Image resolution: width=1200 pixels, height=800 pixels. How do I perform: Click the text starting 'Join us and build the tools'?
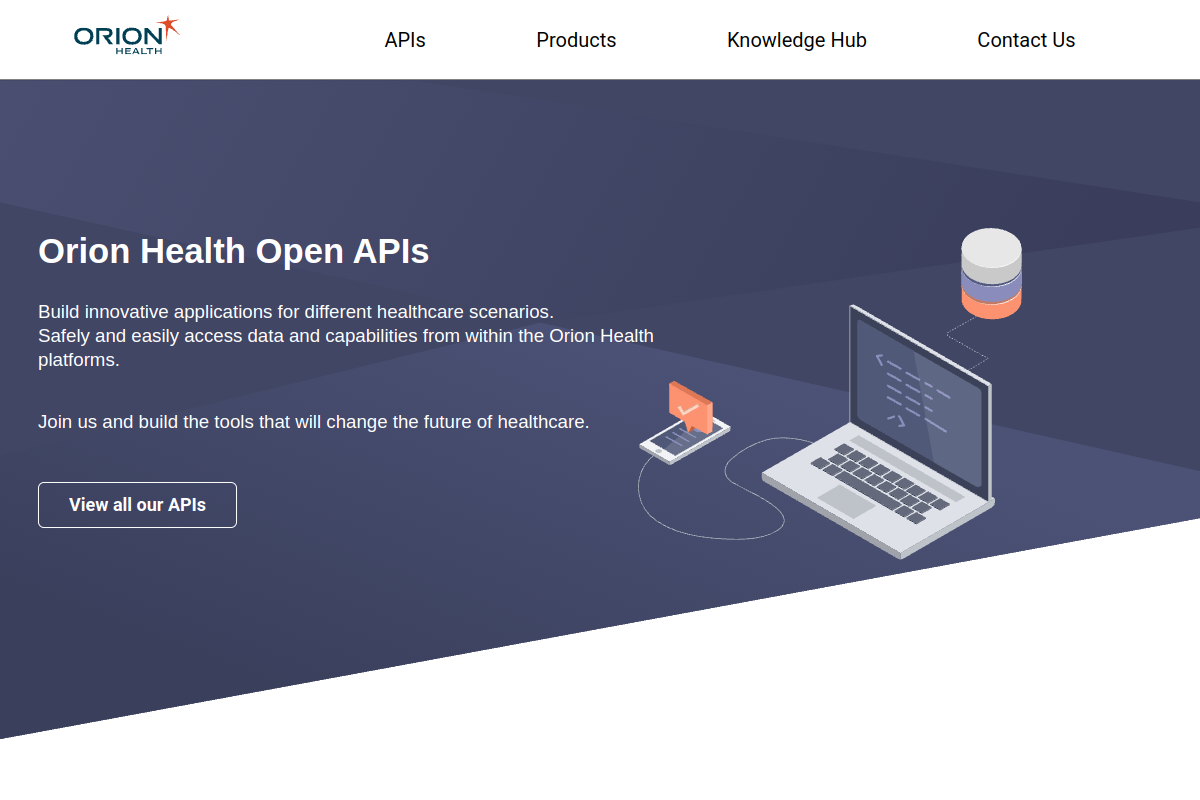pos(314,422)
